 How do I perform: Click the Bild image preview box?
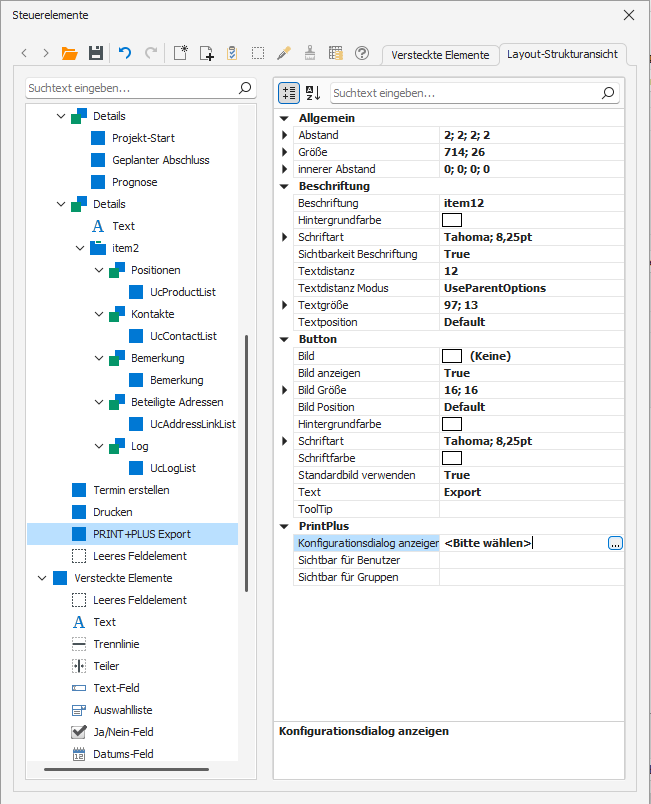(452, 356)
